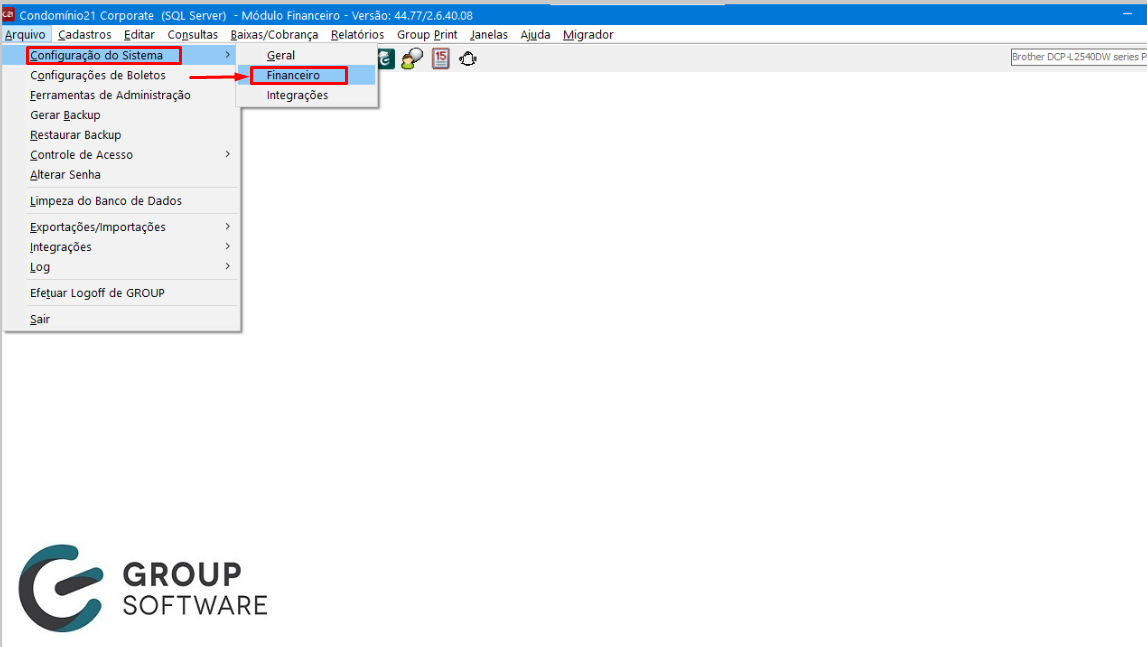
Task: Open the Group Print menu
Action: tap(427, 34)
